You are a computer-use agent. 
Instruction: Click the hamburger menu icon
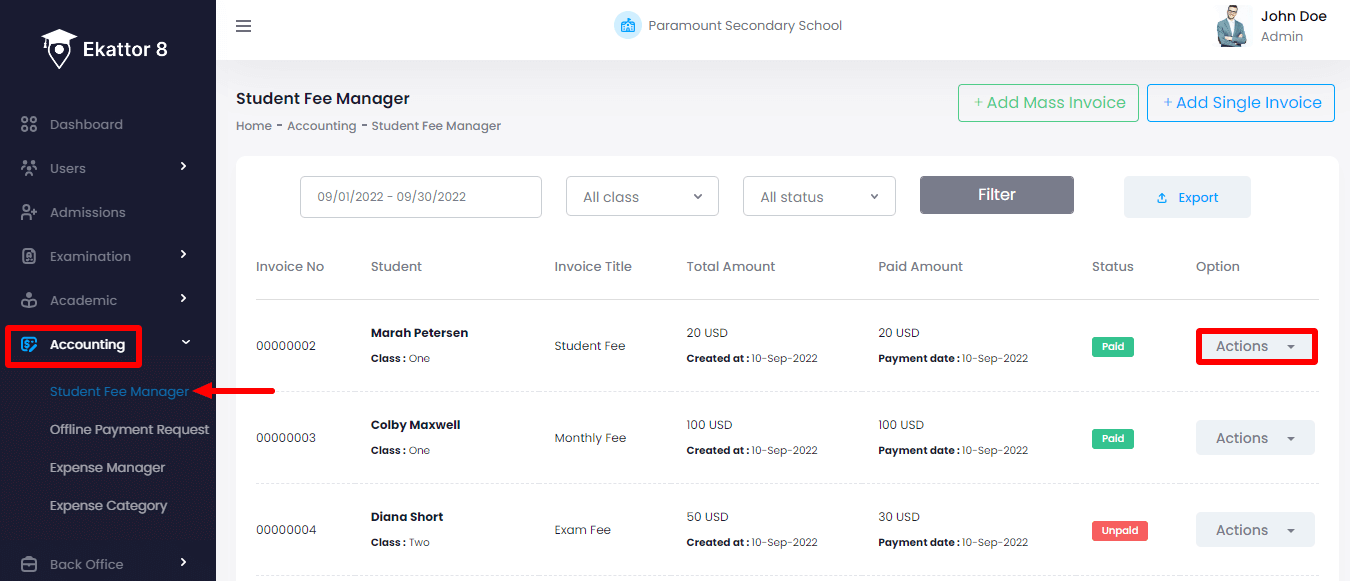(244, 26)
